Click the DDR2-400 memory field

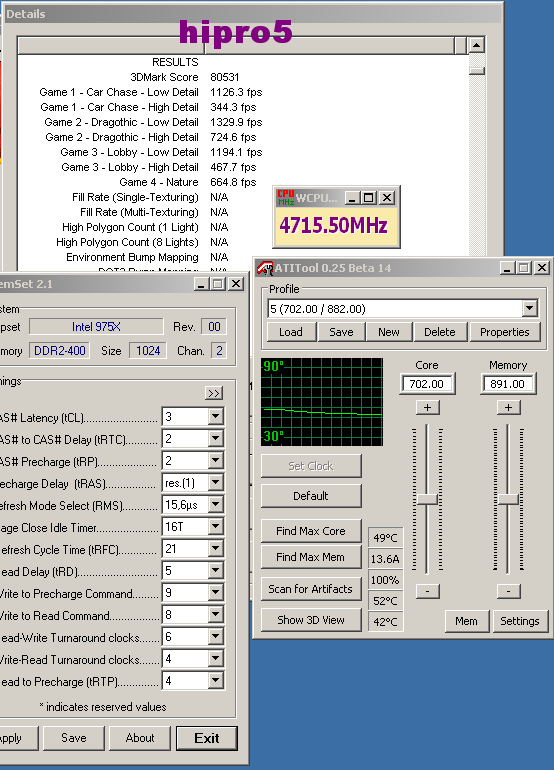point(59,351)
